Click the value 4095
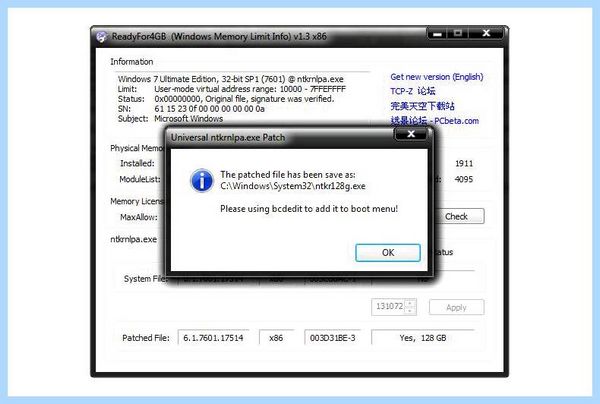Viewport: 600px width, 404px height. [464, 179]
